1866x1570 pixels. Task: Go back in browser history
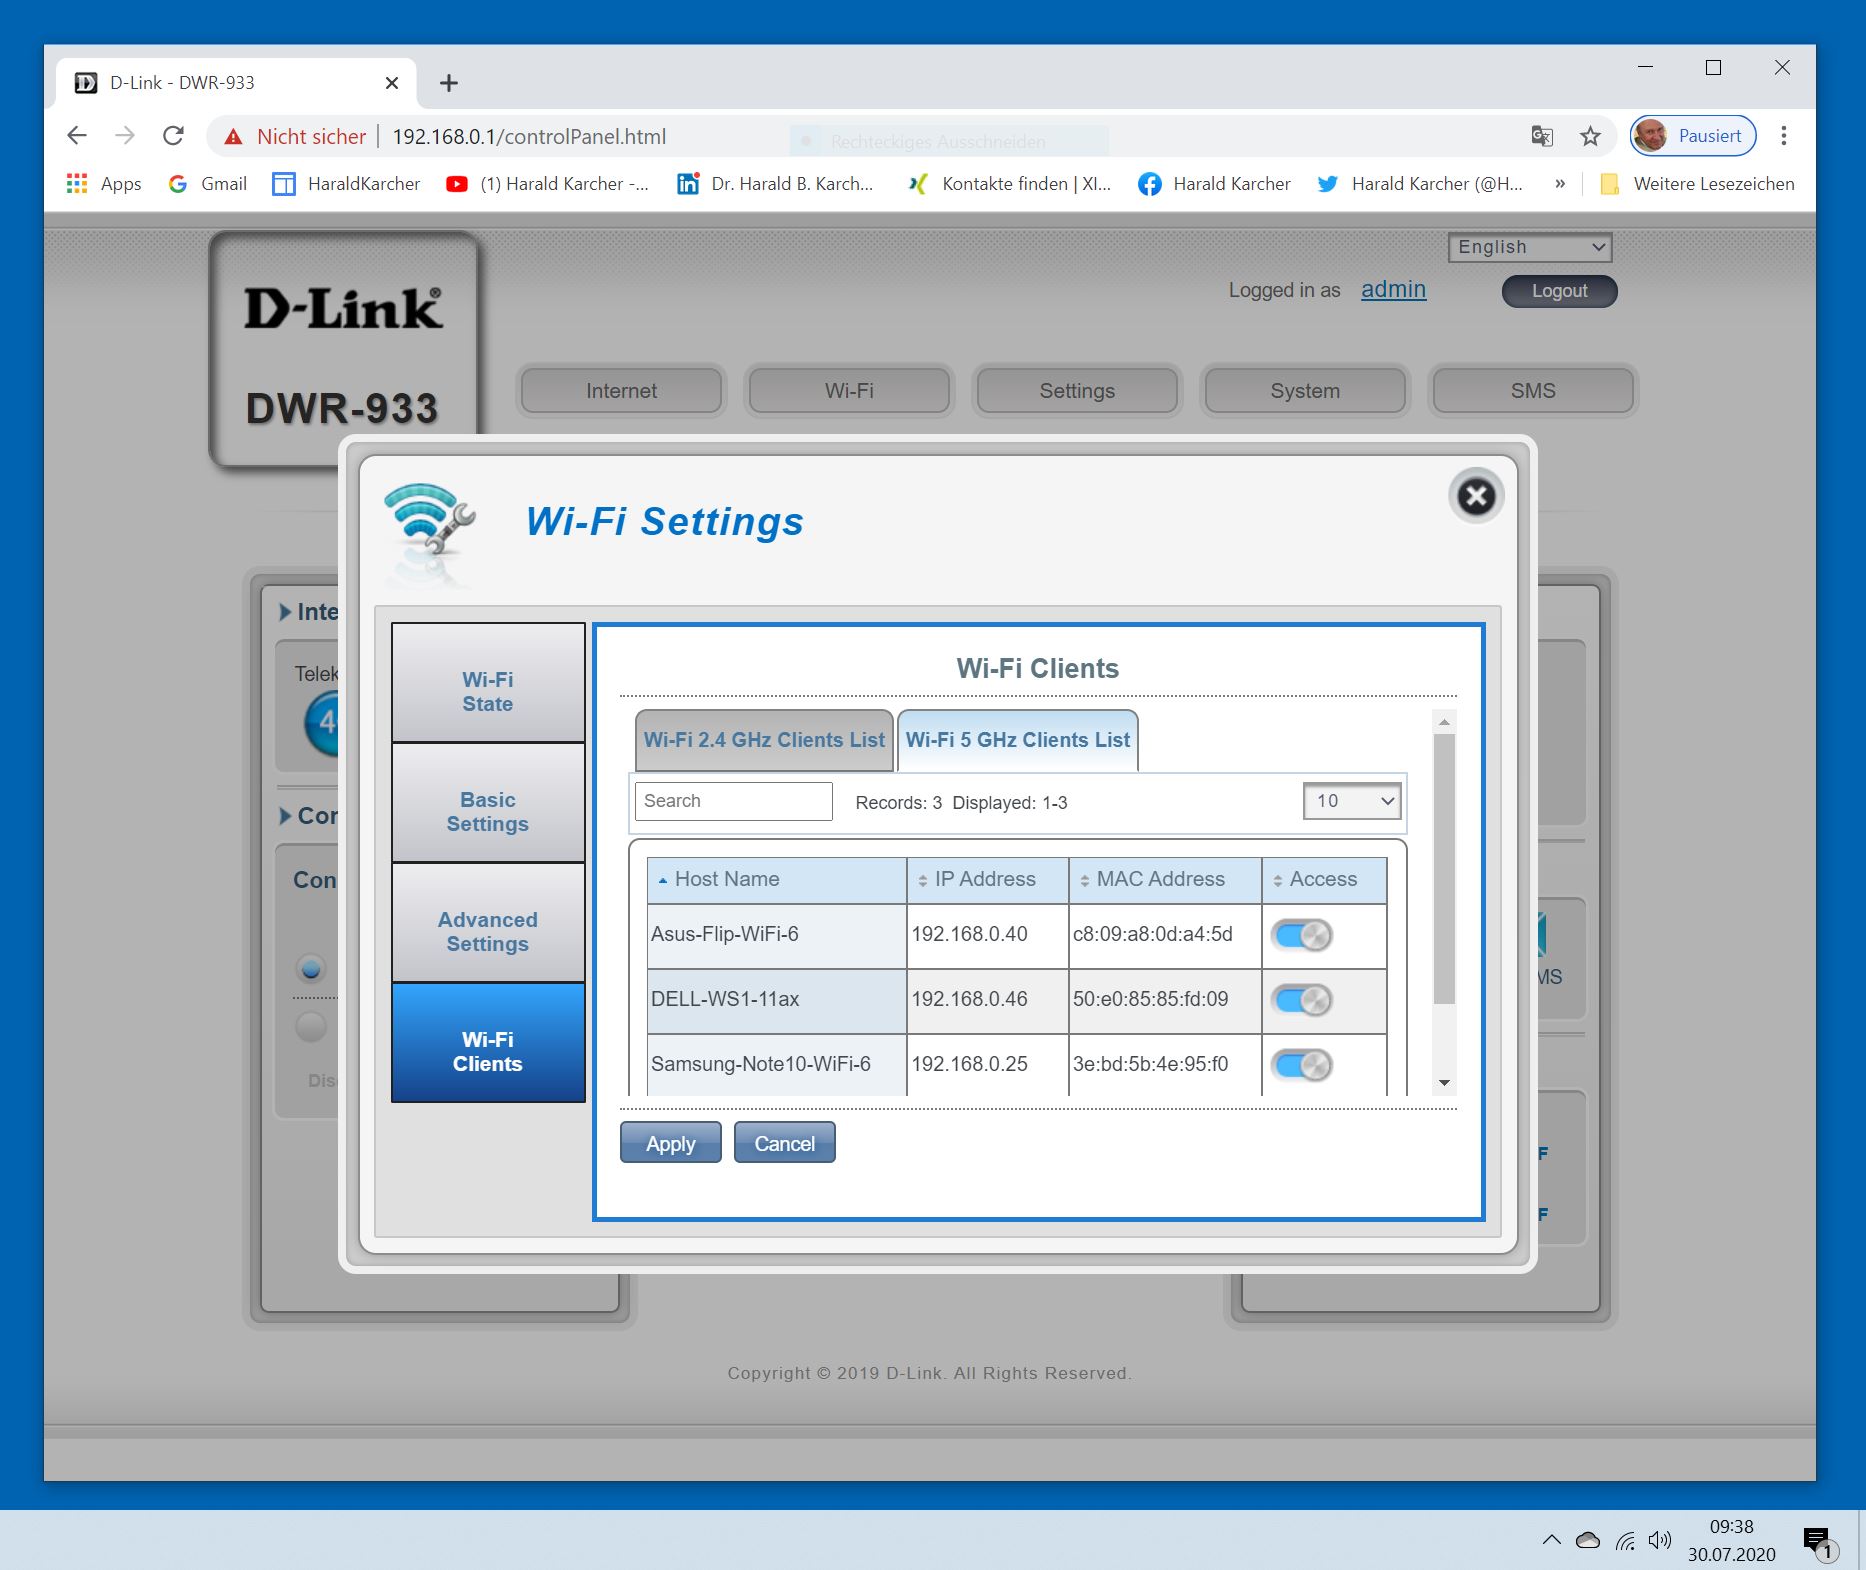(x=77, y=136)
